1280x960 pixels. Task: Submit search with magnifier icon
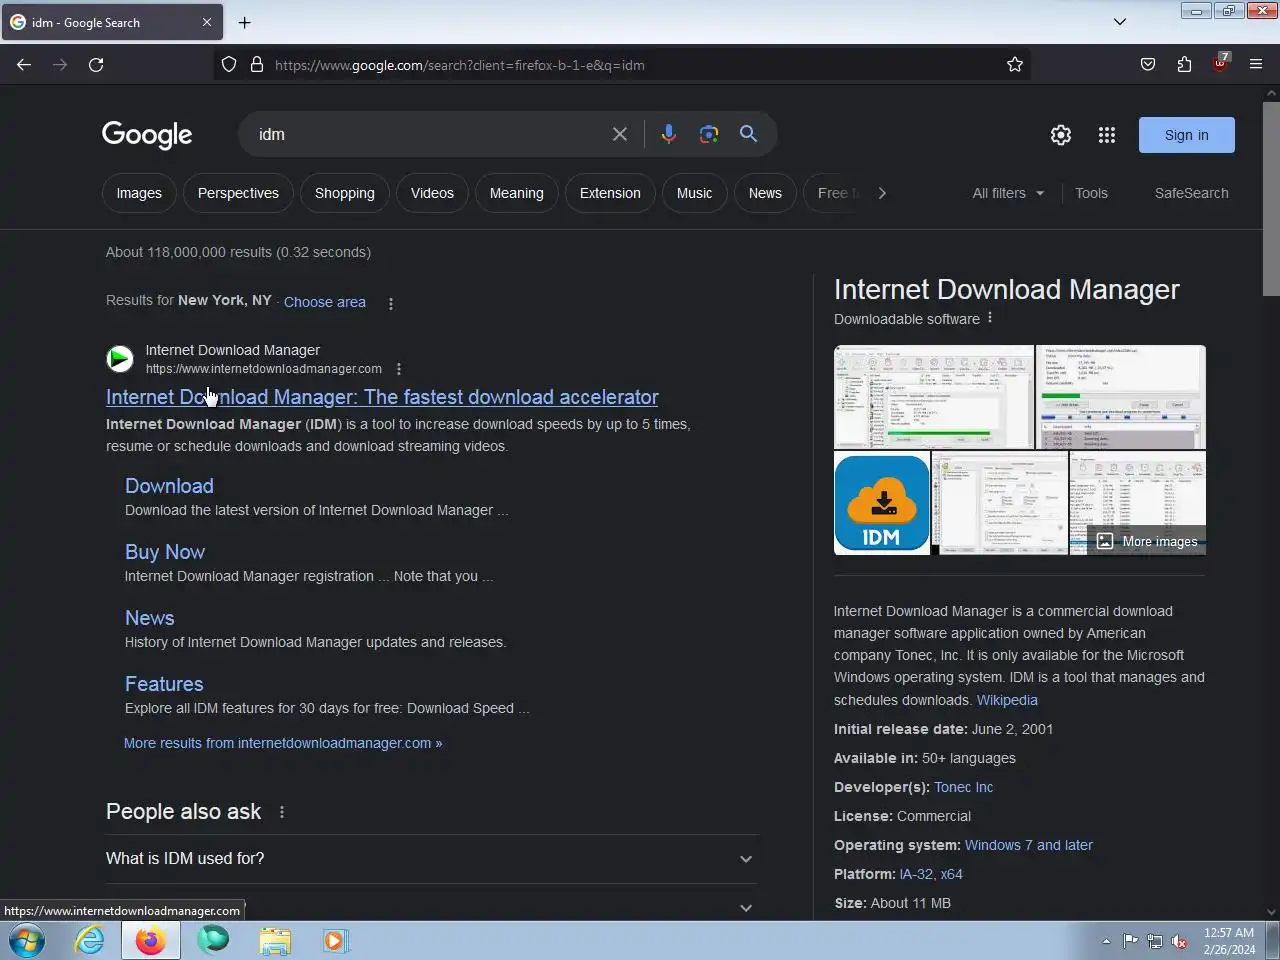748,134
